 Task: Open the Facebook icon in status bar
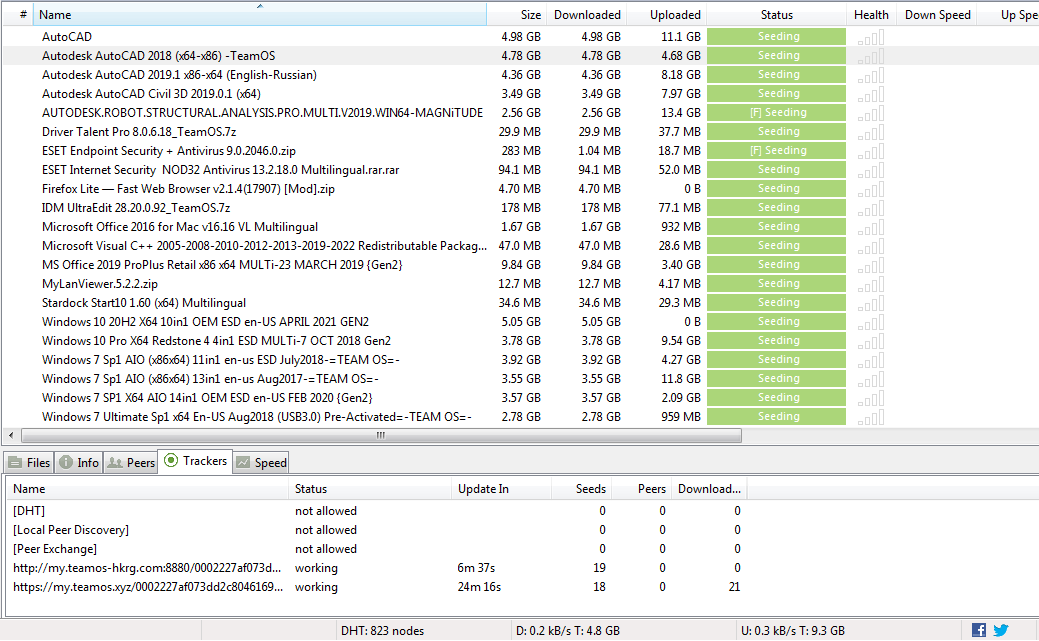click(979, 630)
